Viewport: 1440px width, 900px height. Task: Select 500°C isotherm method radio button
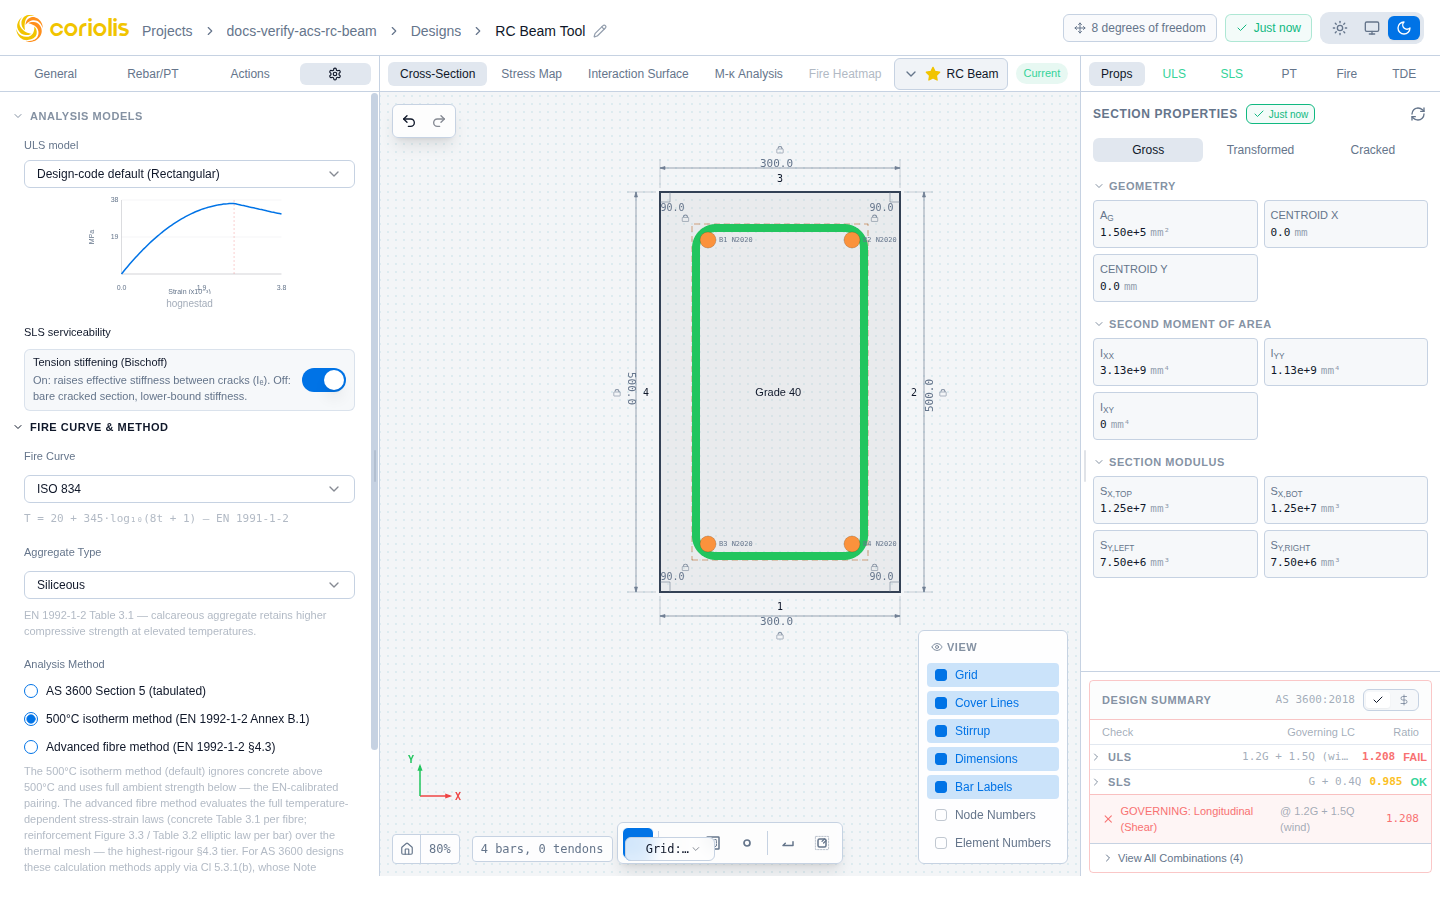[31, 719]
